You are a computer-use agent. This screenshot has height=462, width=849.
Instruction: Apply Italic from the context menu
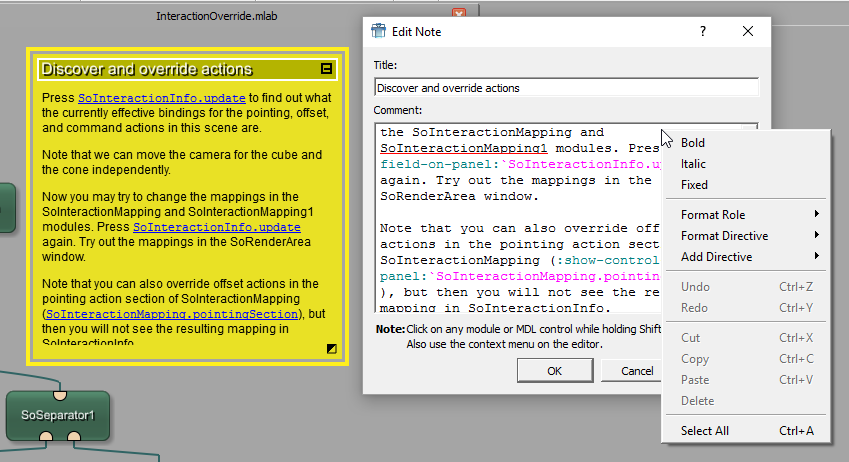[693, 164]
